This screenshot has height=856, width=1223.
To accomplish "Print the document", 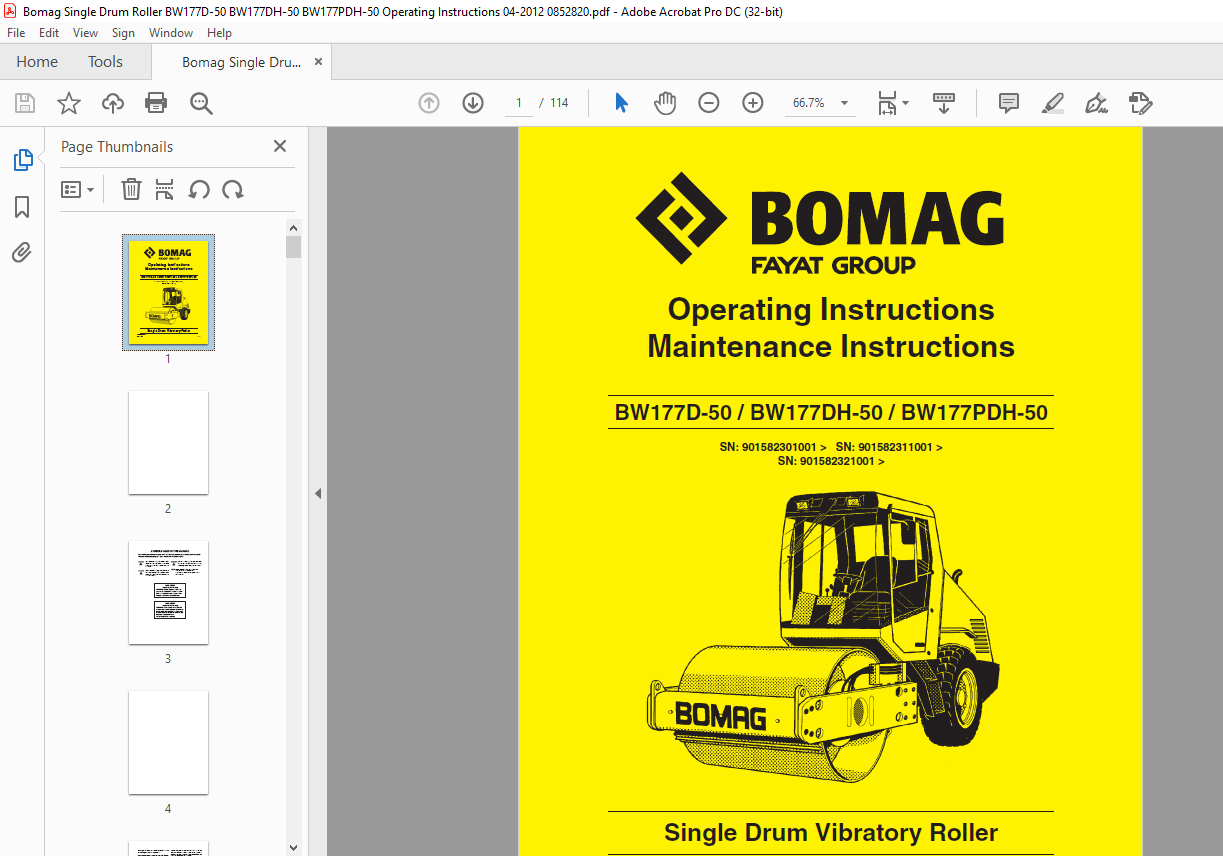I will (156, 103).
